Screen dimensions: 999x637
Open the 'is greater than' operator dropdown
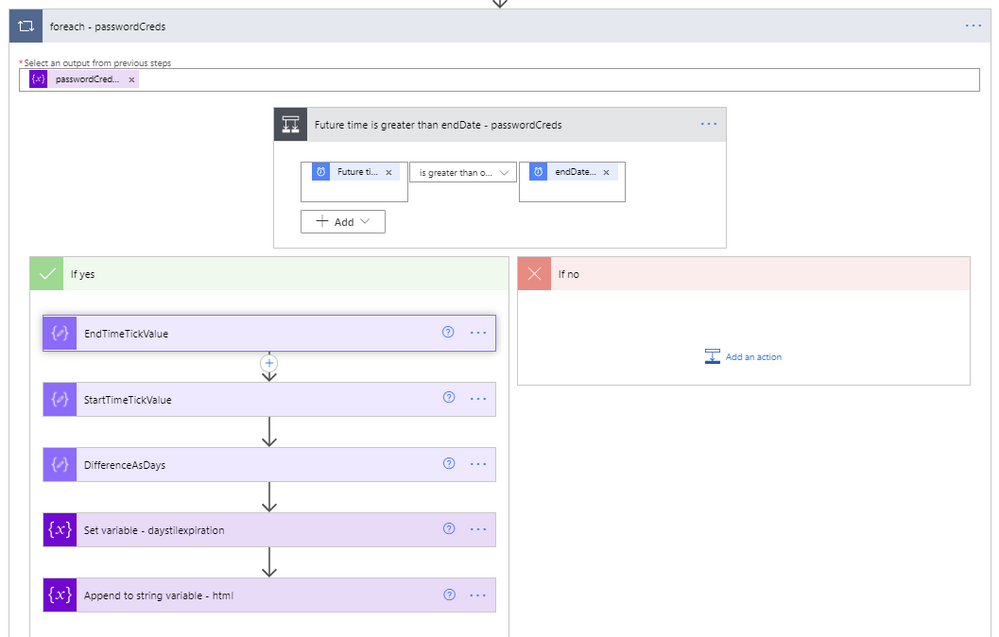(463, 173)
